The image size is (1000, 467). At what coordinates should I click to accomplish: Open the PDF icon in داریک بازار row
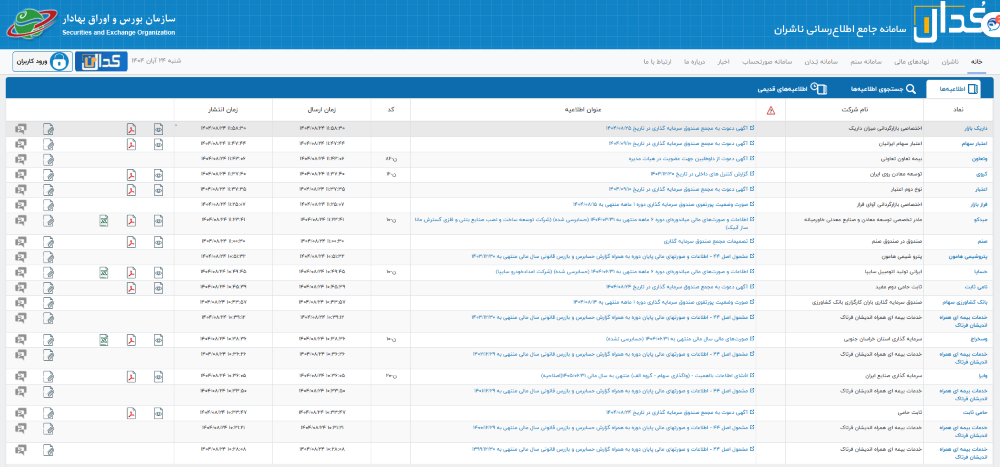point(130,129)
